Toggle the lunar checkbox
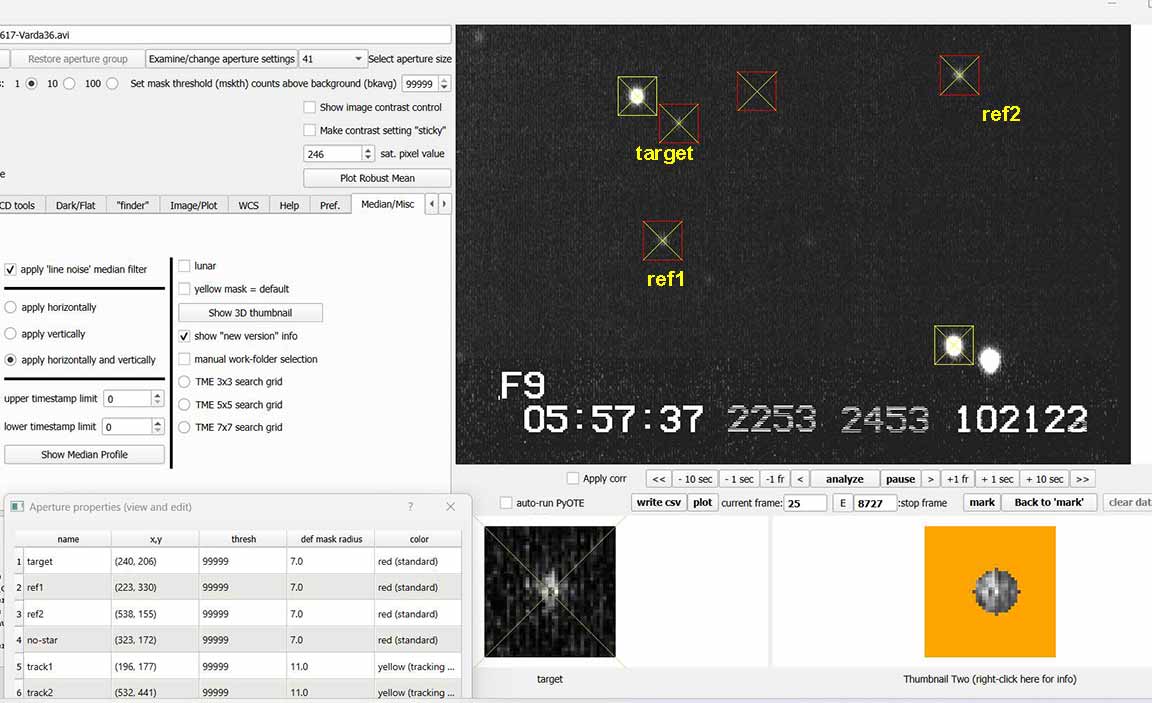The image size is (1152, 703). coord(184,266)
